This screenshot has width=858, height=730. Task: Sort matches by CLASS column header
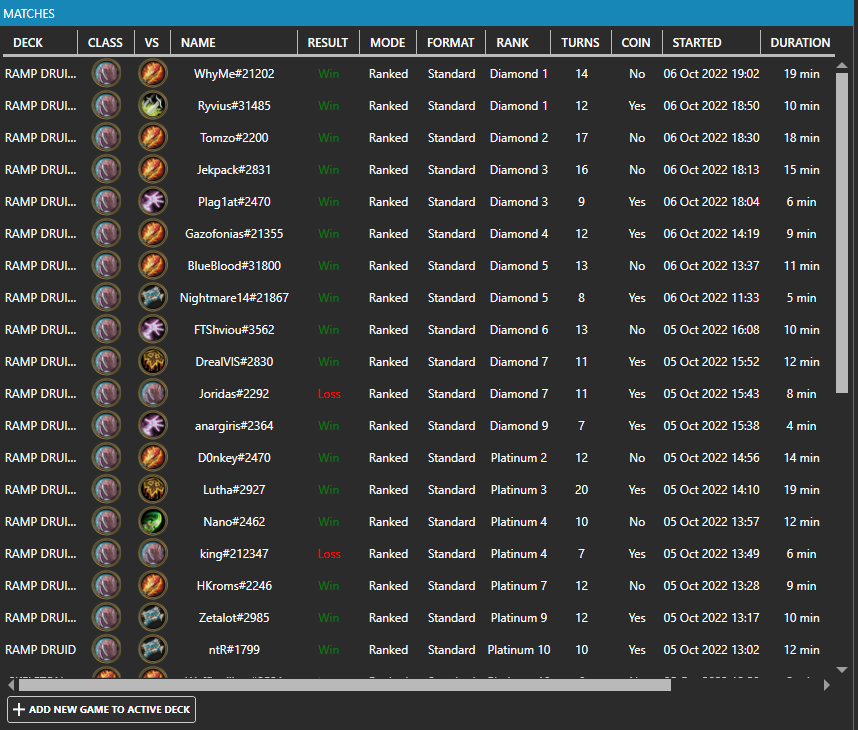105,43
